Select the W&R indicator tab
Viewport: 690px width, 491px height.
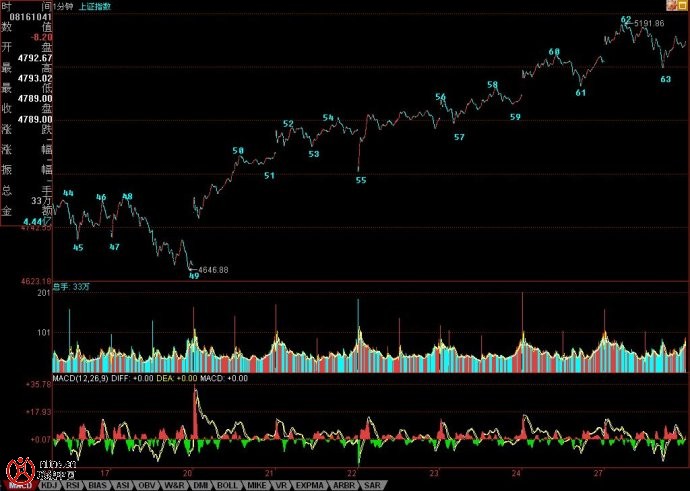pos(174,485)
